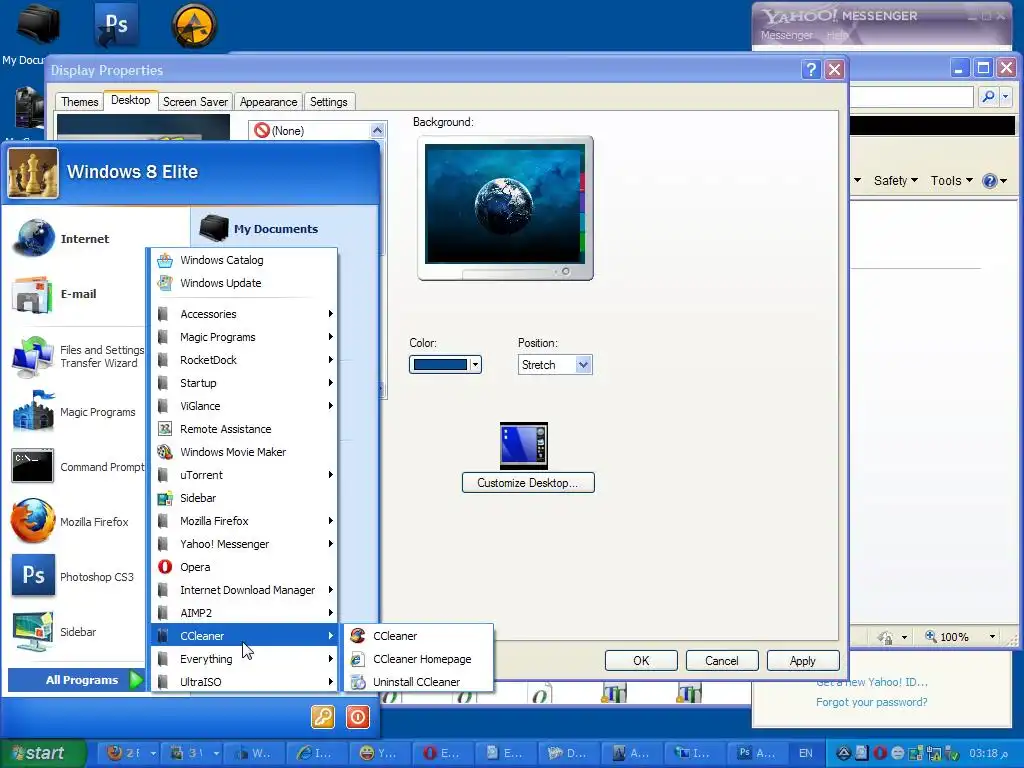Open AIMP2 menu item
The height and width of the screenshot is (768, 1024).
(244, 613)
